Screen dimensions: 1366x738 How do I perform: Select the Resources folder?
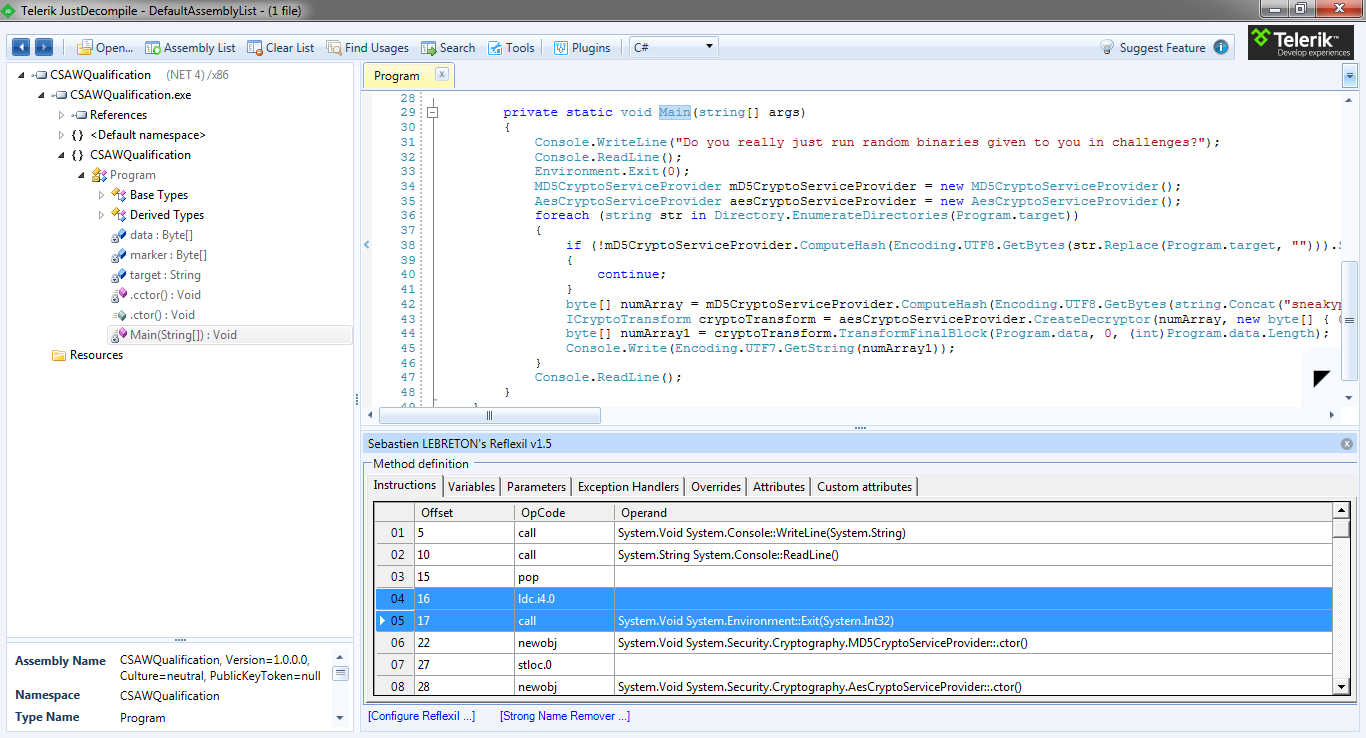88,355
